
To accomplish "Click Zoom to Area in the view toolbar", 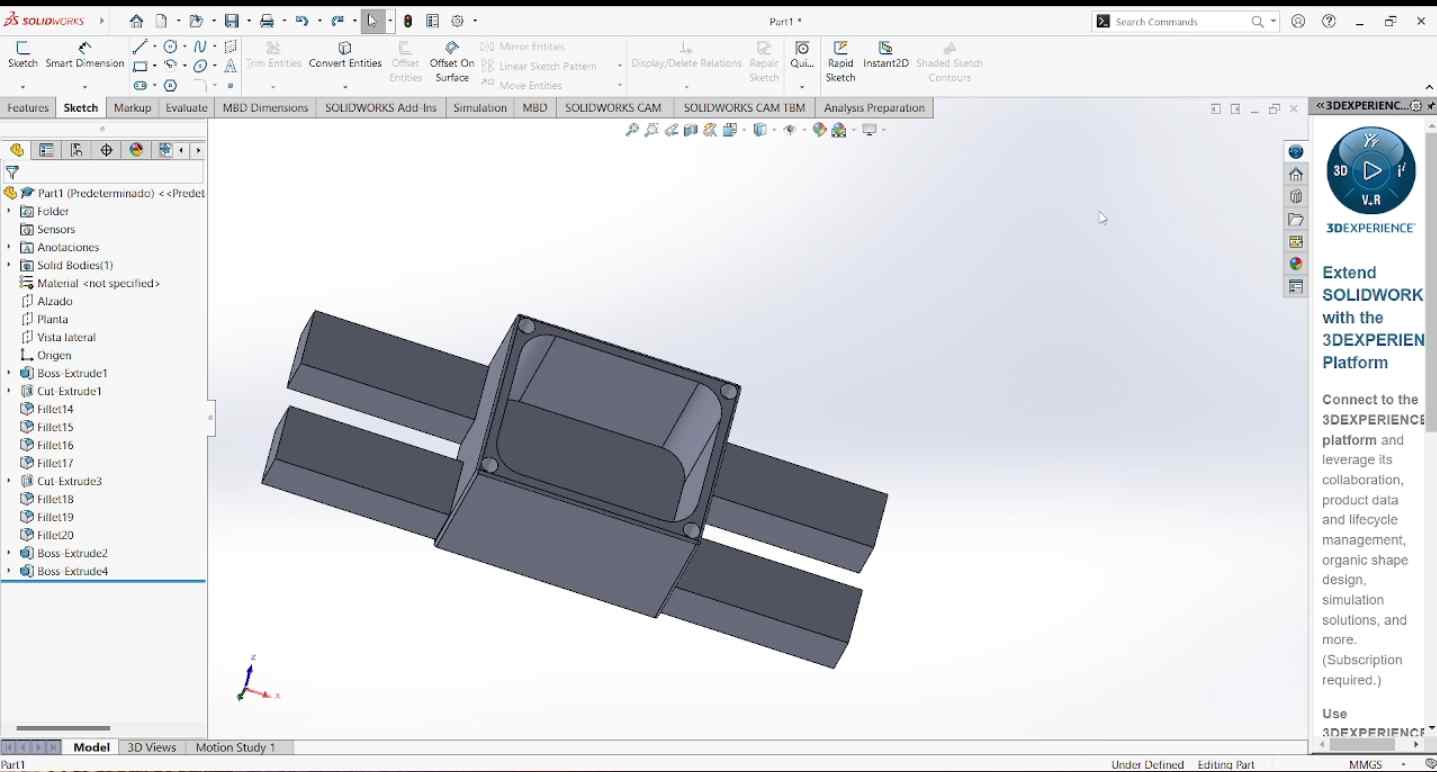I will pyautogui.click(x=652, y=130).
